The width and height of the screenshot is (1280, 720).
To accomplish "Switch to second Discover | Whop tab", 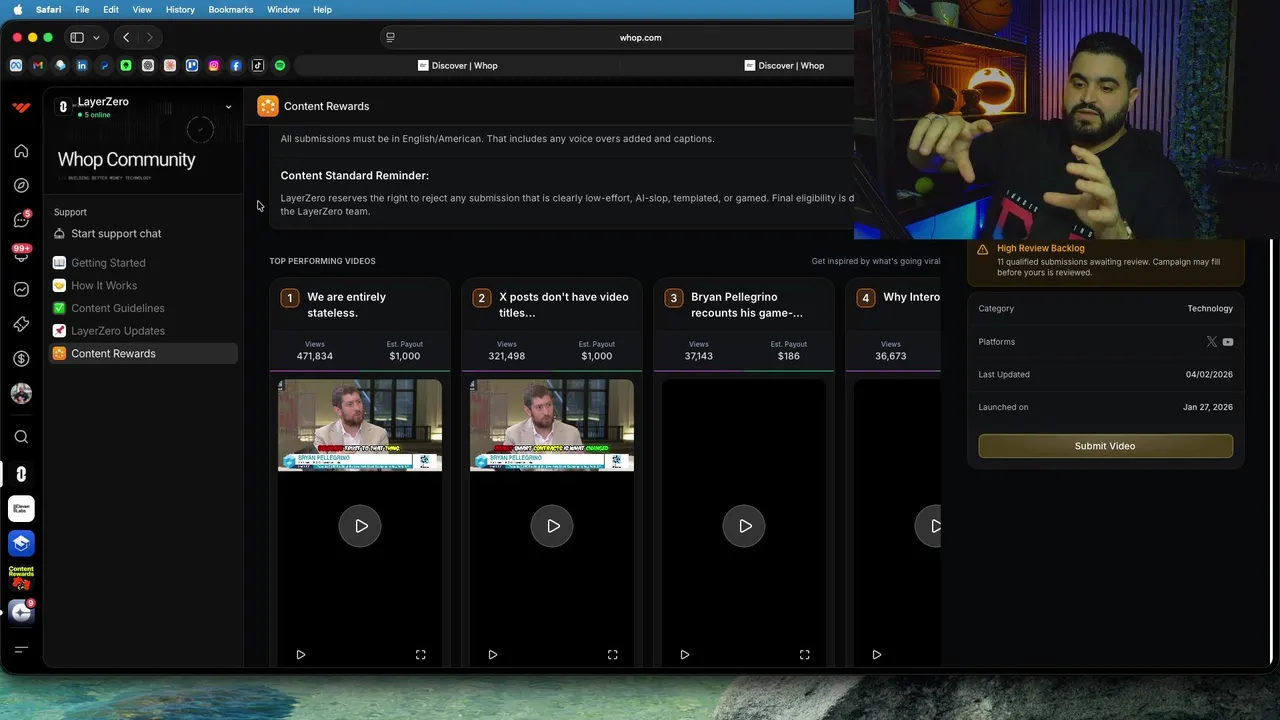I will [784, 66].
